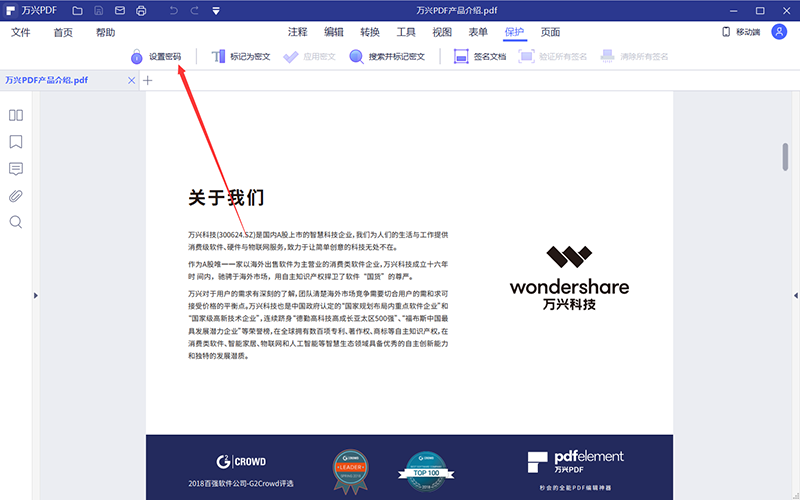
Task: Click 设置密码 set password
Action: [156, 57]
